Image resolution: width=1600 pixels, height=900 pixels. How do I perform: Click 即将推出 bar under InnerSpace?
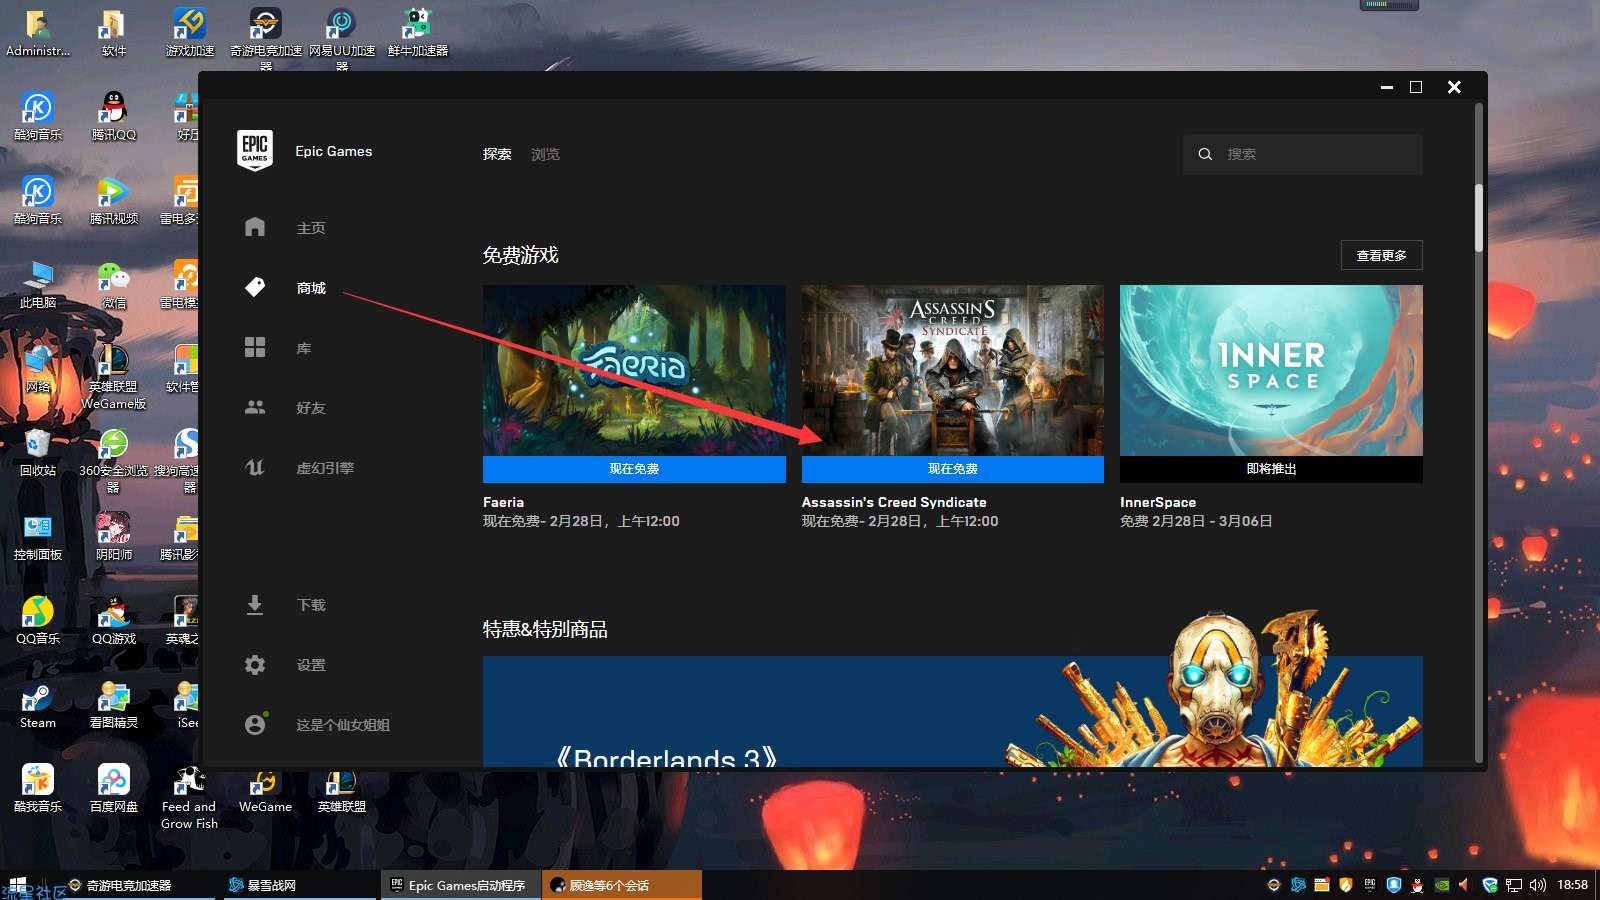1271,469
